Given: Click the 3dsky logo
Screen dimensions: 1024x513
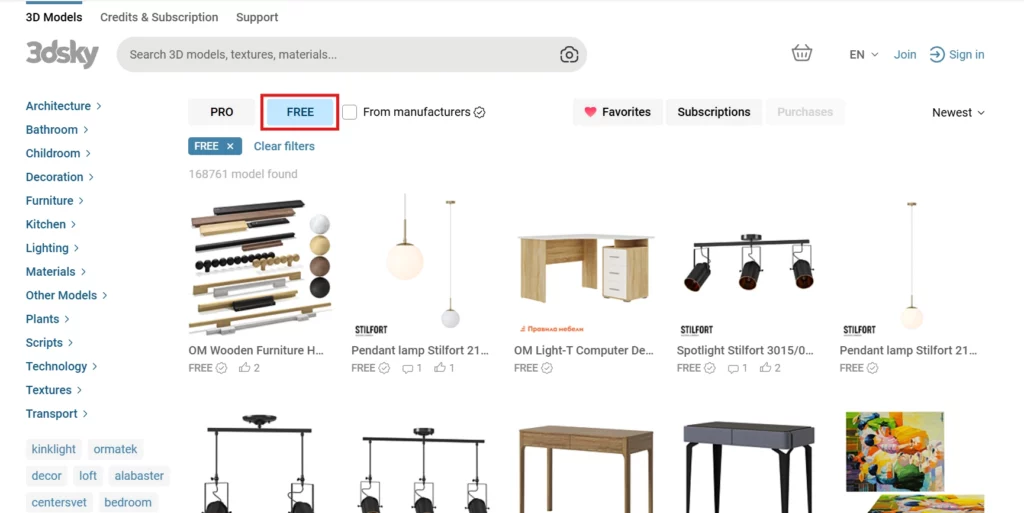Looking at the screenshot, I should click(x=62, y=54).
